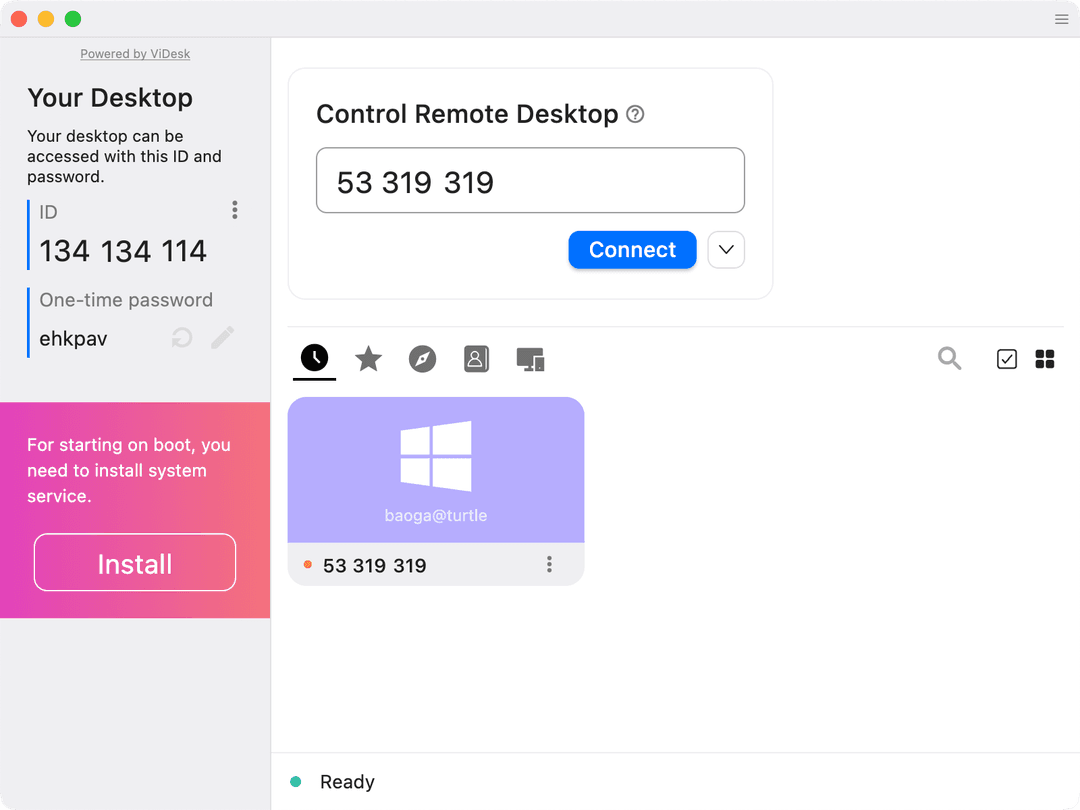Screen dimensions: 1080x810
Task: Click the Install system service button
Action: pos(134,562)
